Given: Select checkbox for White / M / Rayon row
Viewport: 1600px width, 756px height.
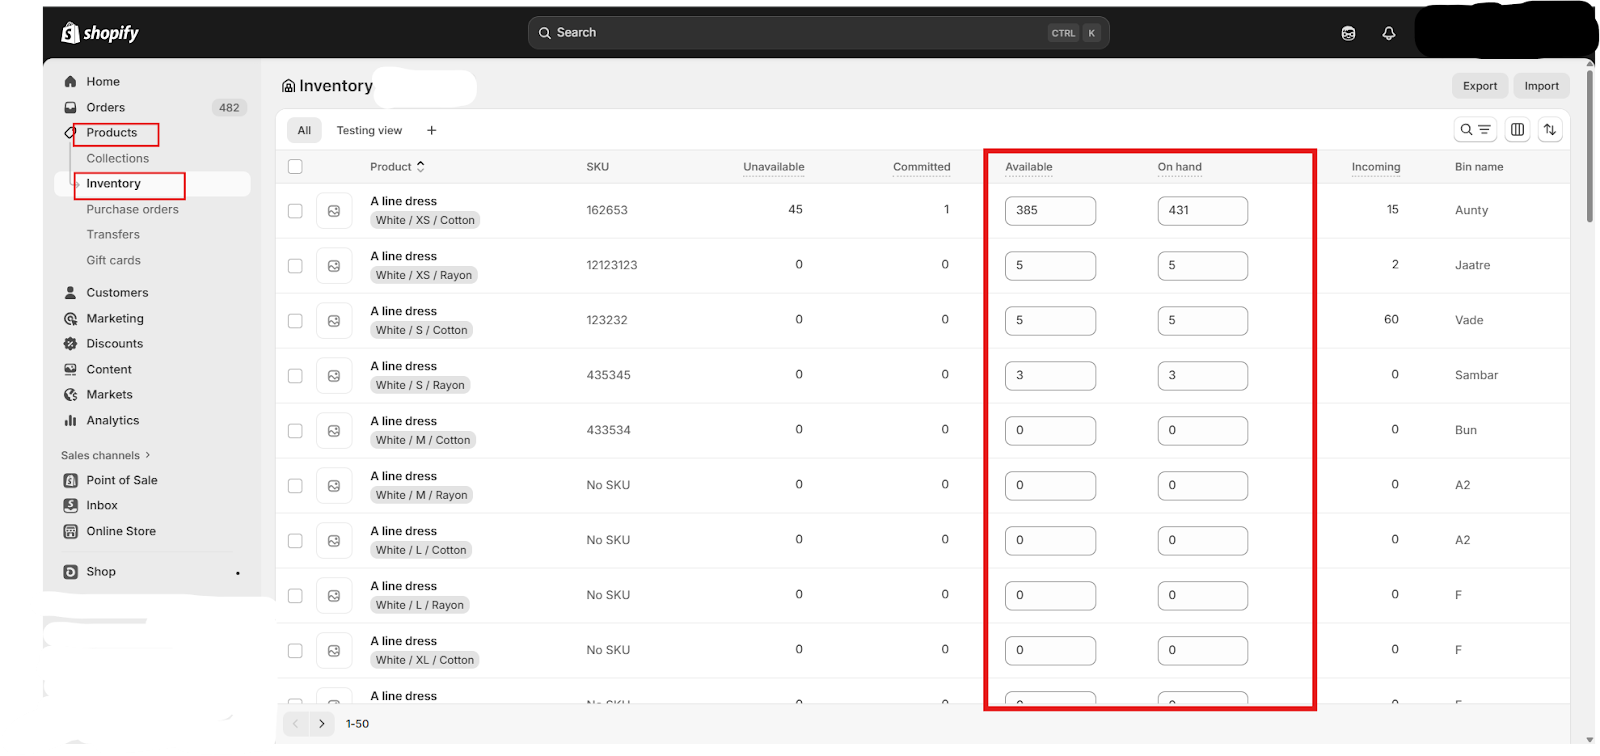Looking at the screenshot, I should [x=295, y=486].
